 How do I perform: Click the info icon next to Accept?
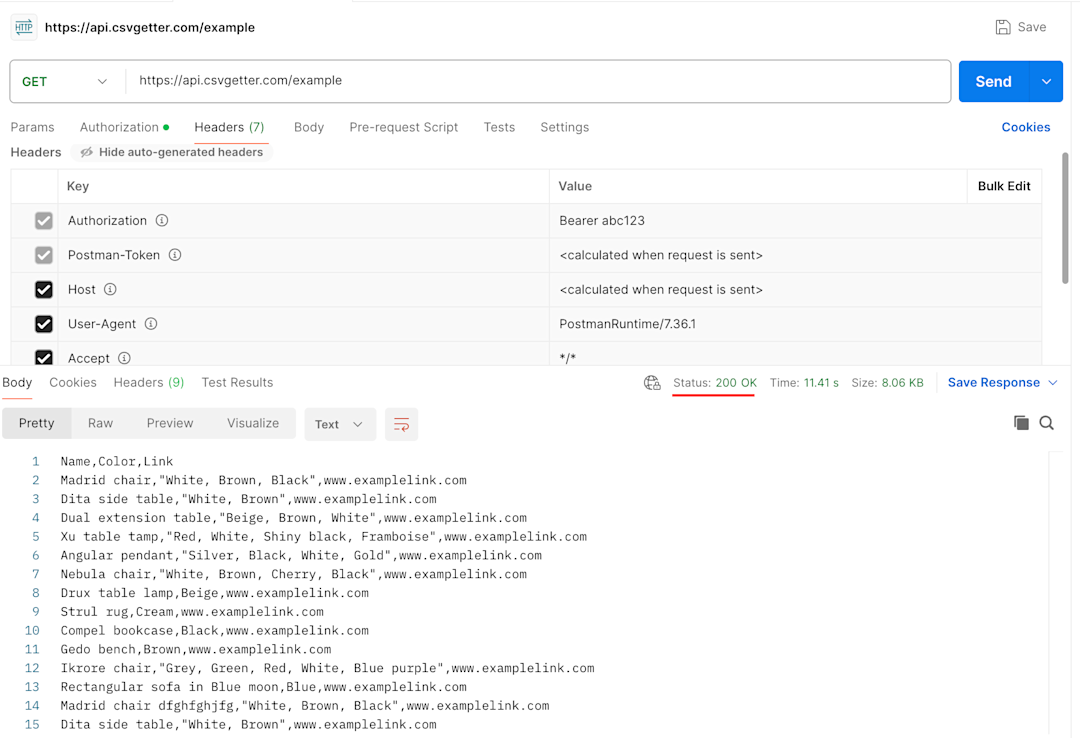coord(124,358)
